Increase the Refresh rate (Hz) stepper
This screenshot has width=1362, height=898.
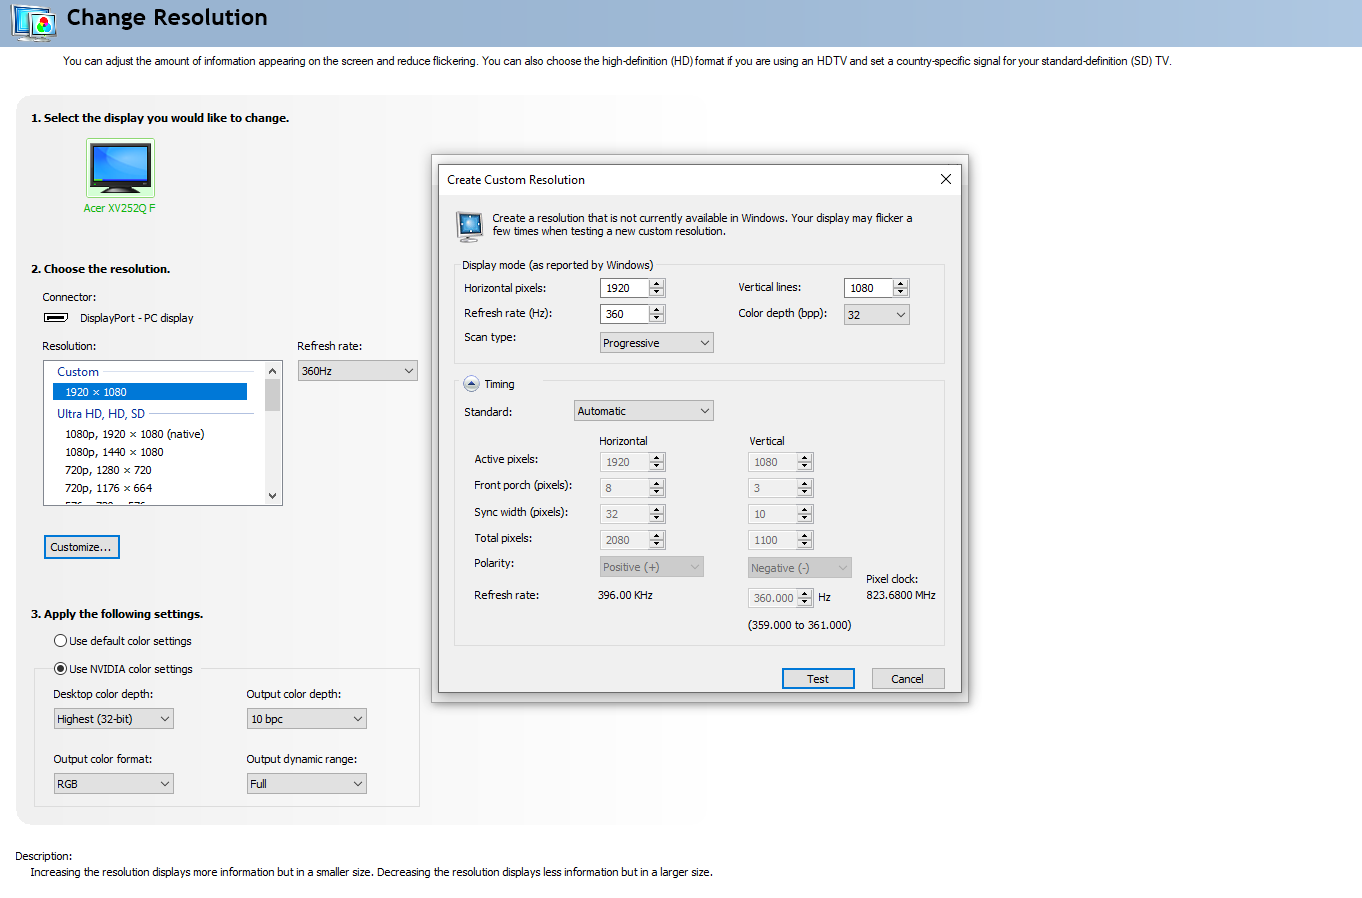click(x=657, y=310)
